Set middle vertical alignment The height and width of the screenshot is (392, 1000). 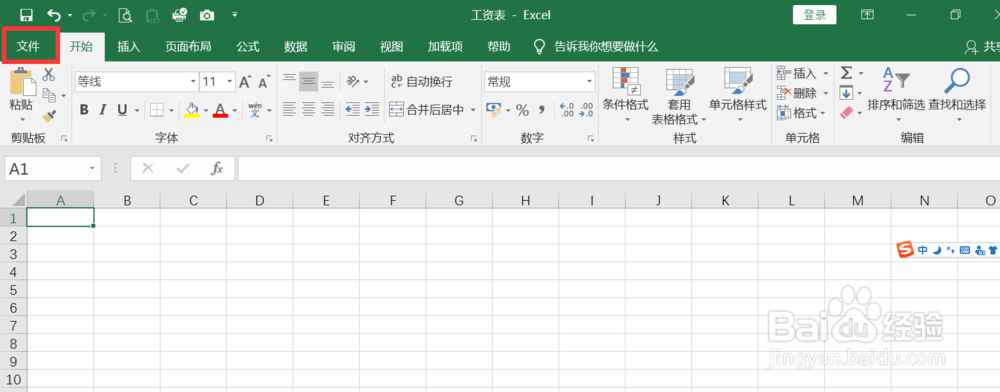(x=309, y=81)
